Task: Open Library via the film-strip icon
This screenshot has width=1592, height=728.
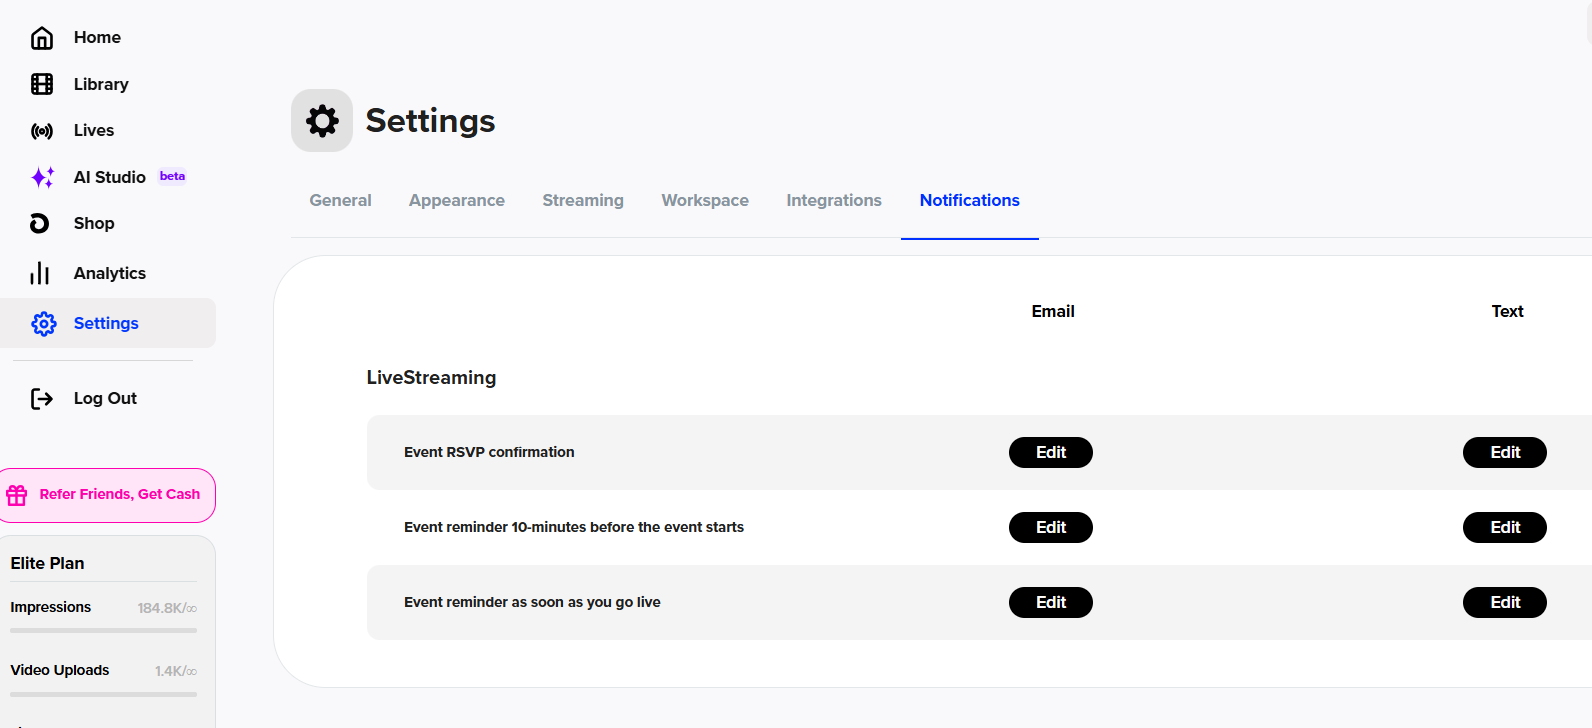Action: pos(42,84)
